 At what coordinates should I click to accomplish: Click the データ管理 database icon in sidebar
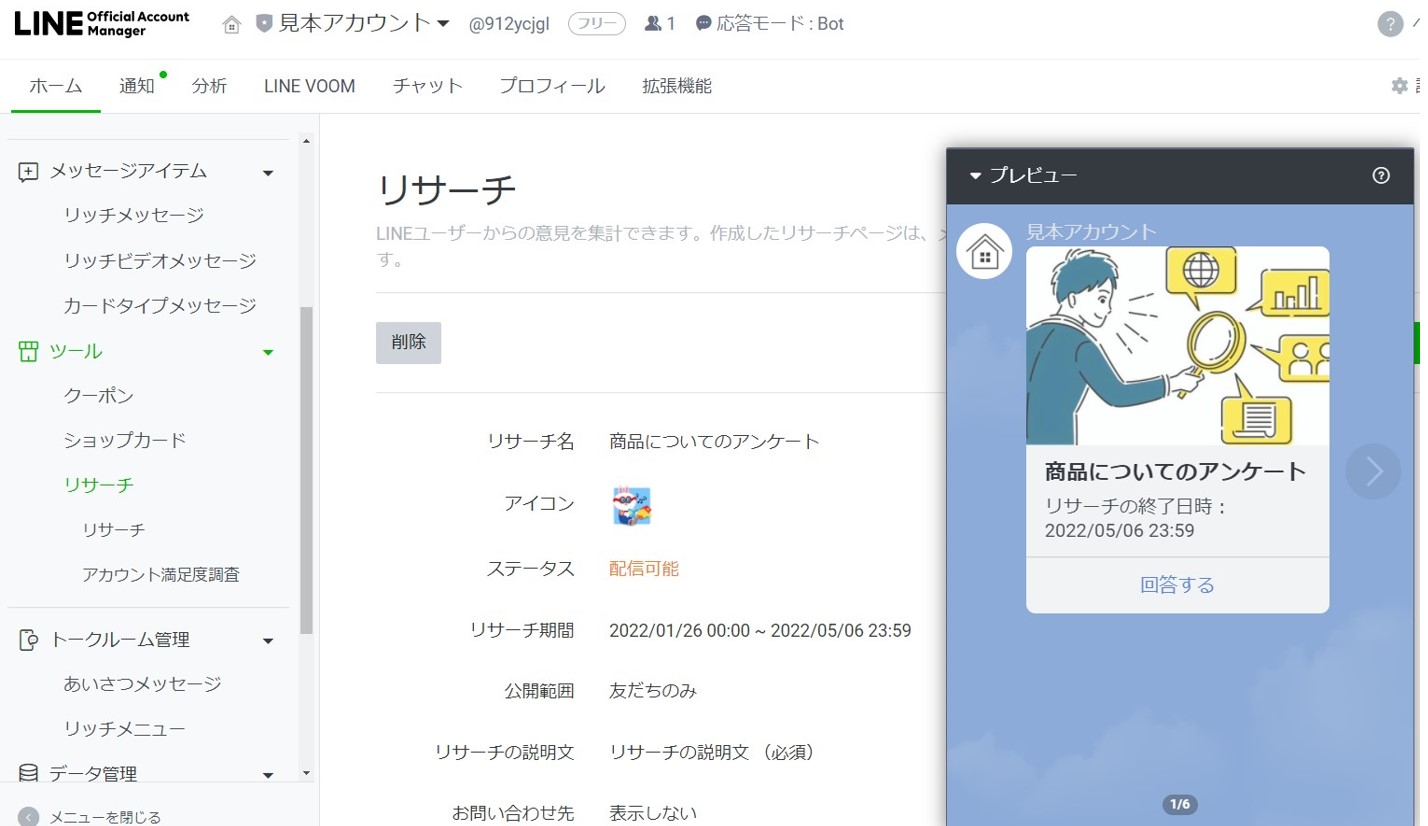click(27, 772)
